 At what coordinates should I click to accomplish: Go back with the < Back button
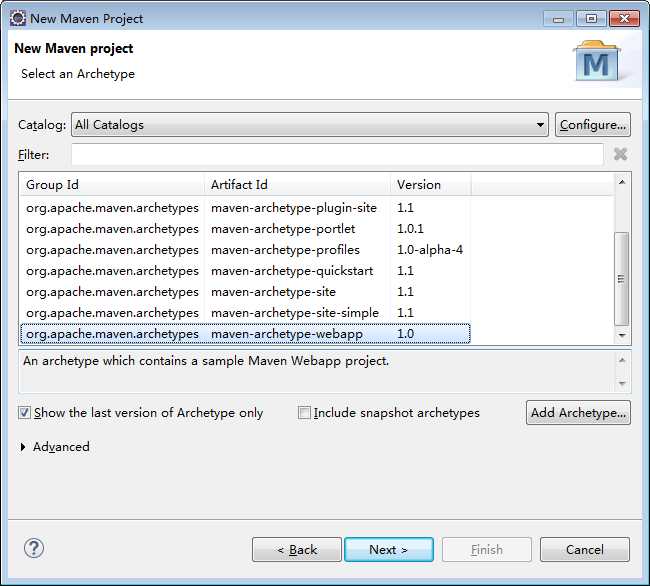297,550
